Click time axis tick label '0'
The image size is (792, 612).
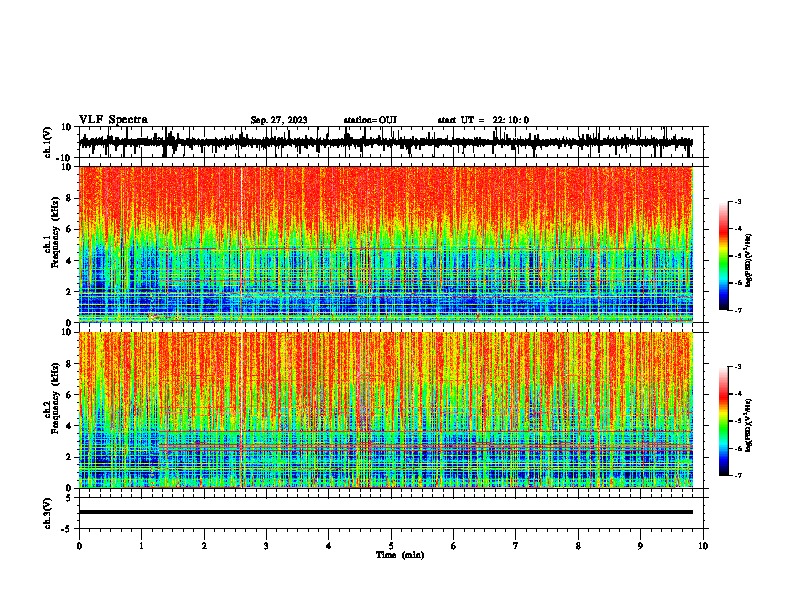click(79, 546)
